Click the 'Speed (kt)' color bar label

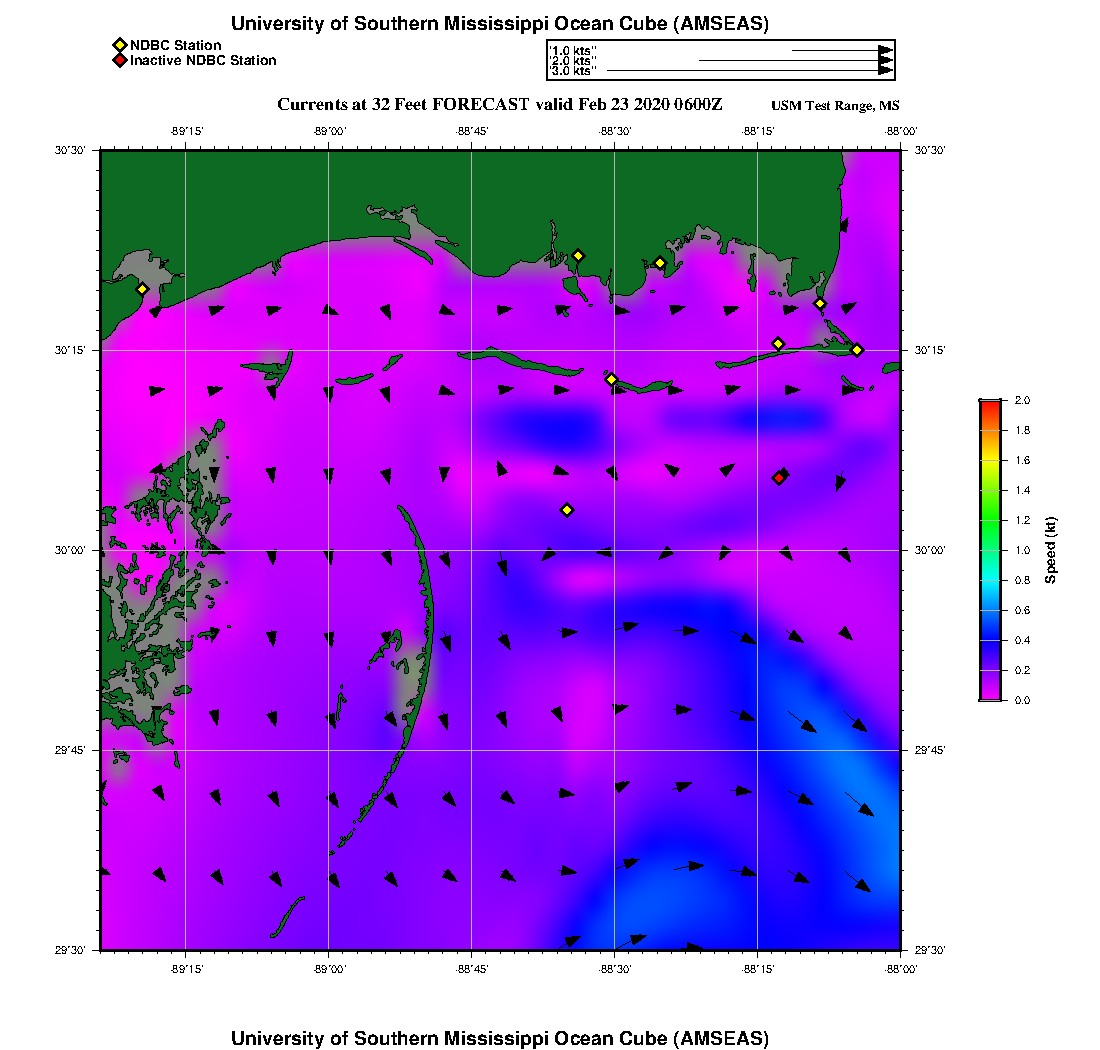[1050, 550]
